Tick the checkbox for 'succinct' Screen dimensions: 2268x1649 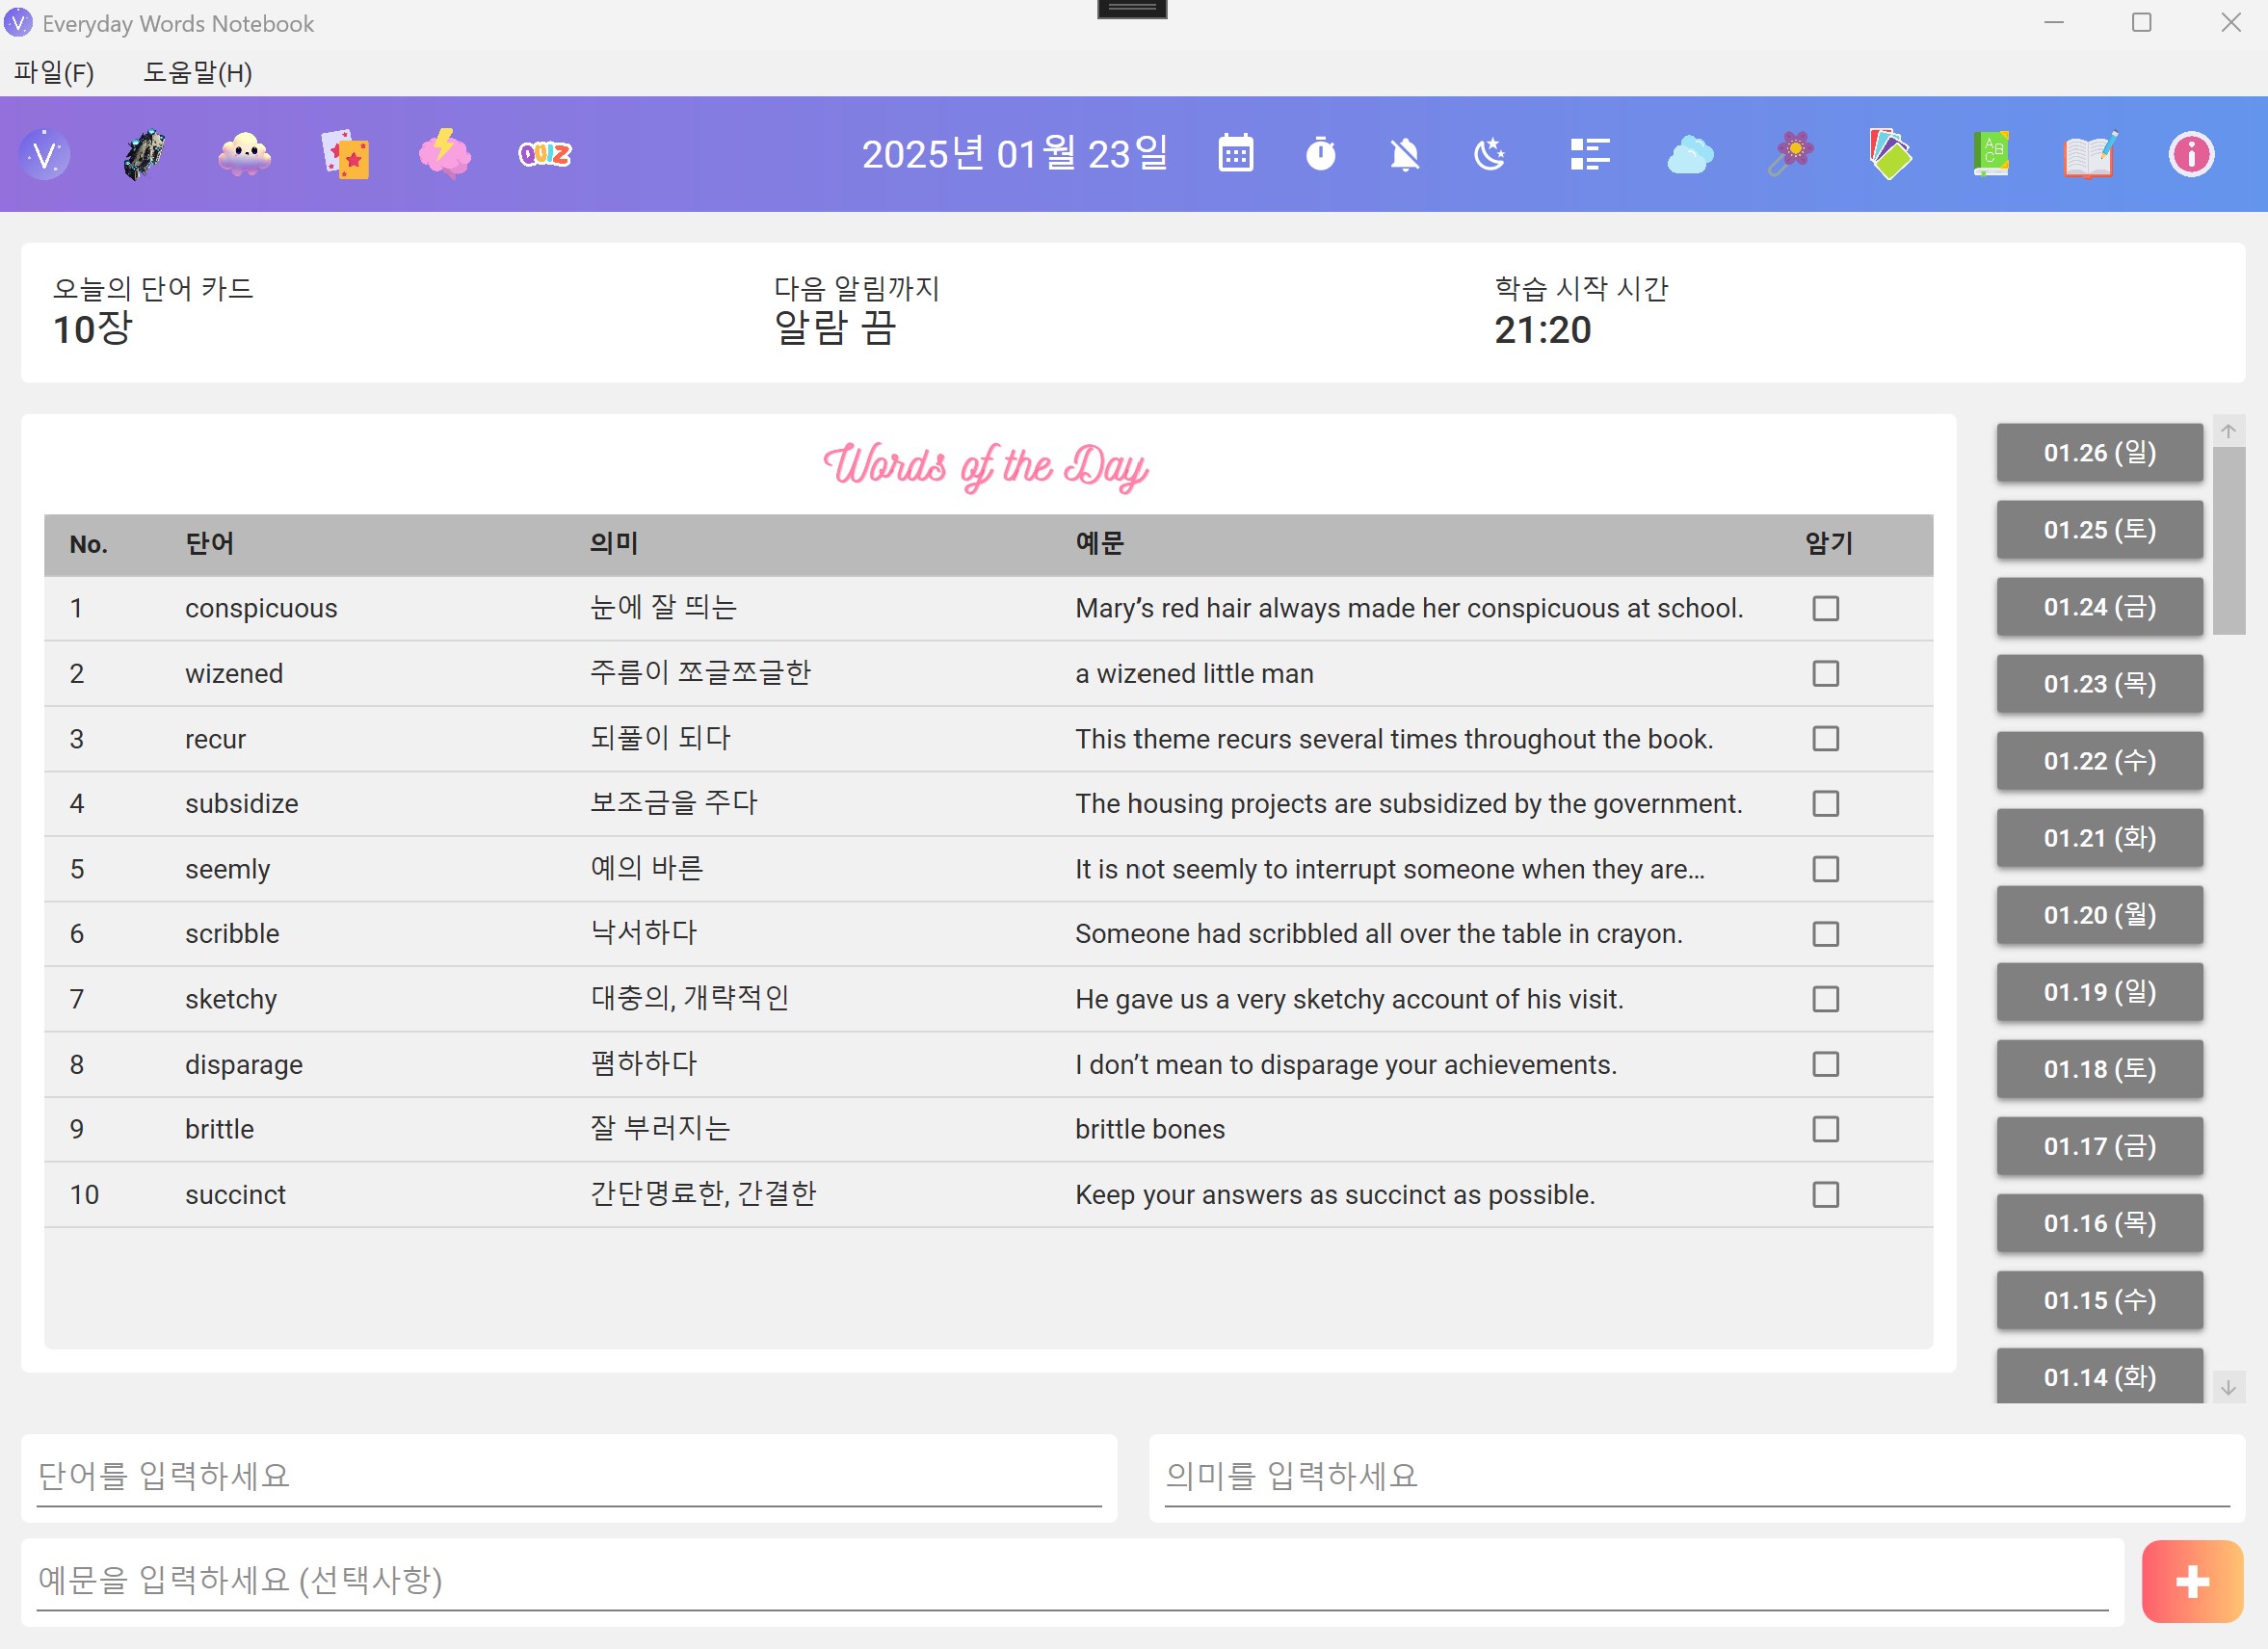click(1825, 1194)
